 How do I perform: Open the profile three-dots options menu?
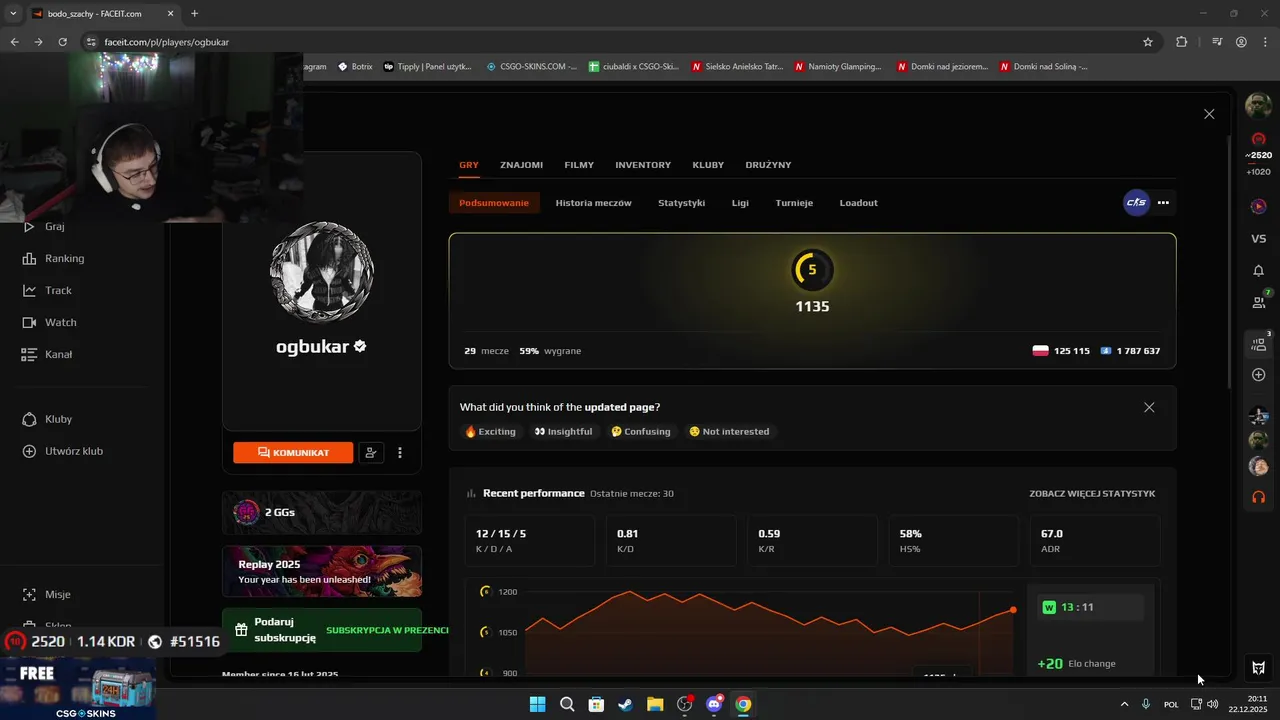pos(400,453)
